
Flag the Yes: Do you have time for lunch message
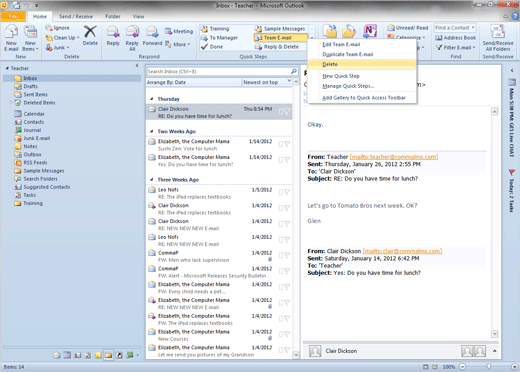tap(287, 160)
